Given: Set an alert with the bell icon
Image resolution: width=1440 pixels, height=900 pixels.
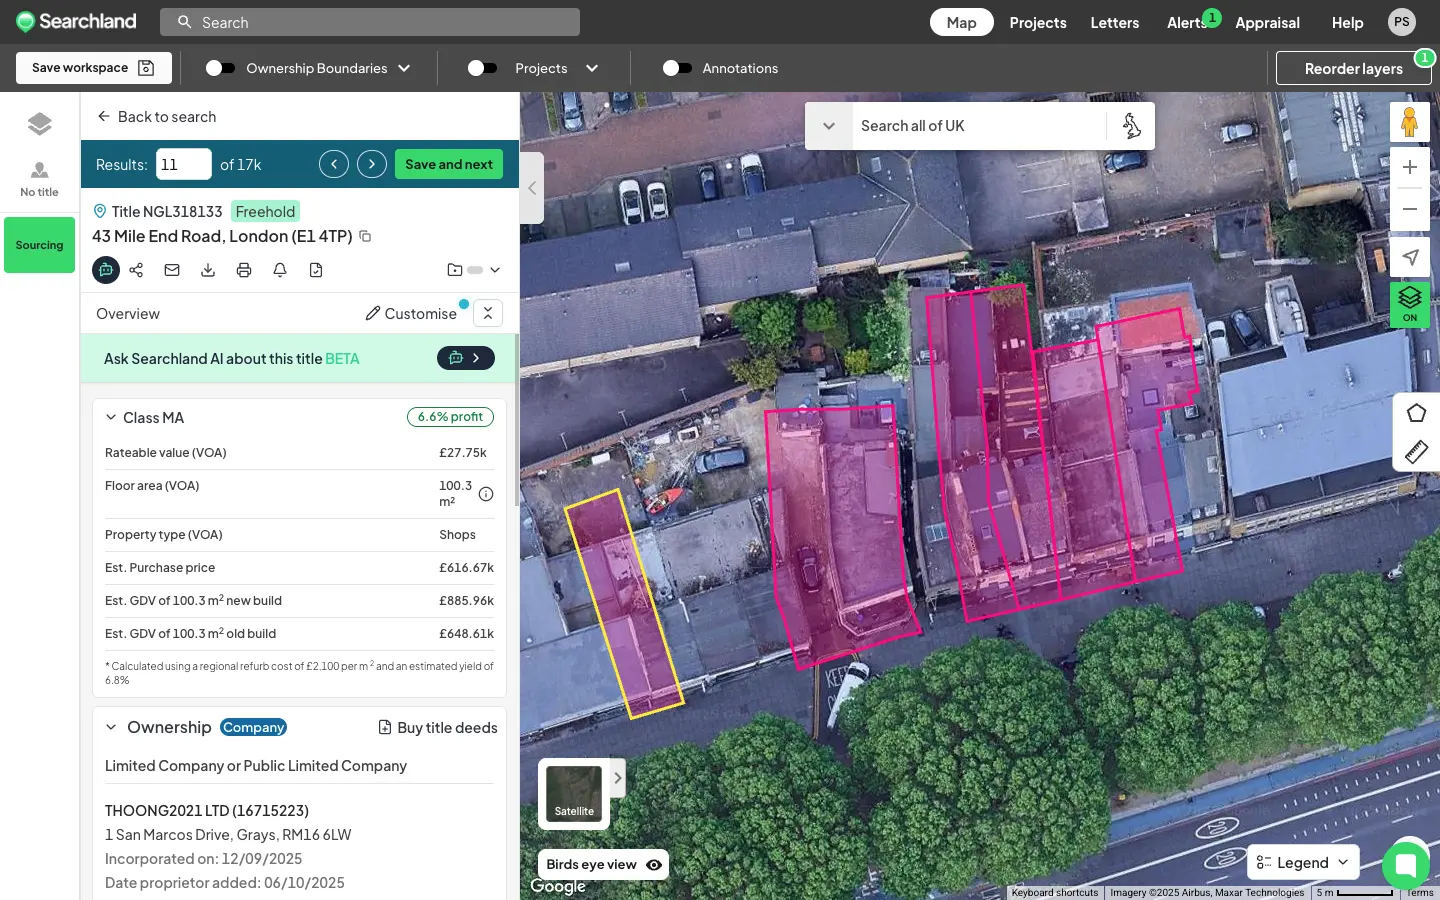Looking at the screenshot, I should 280,270.
